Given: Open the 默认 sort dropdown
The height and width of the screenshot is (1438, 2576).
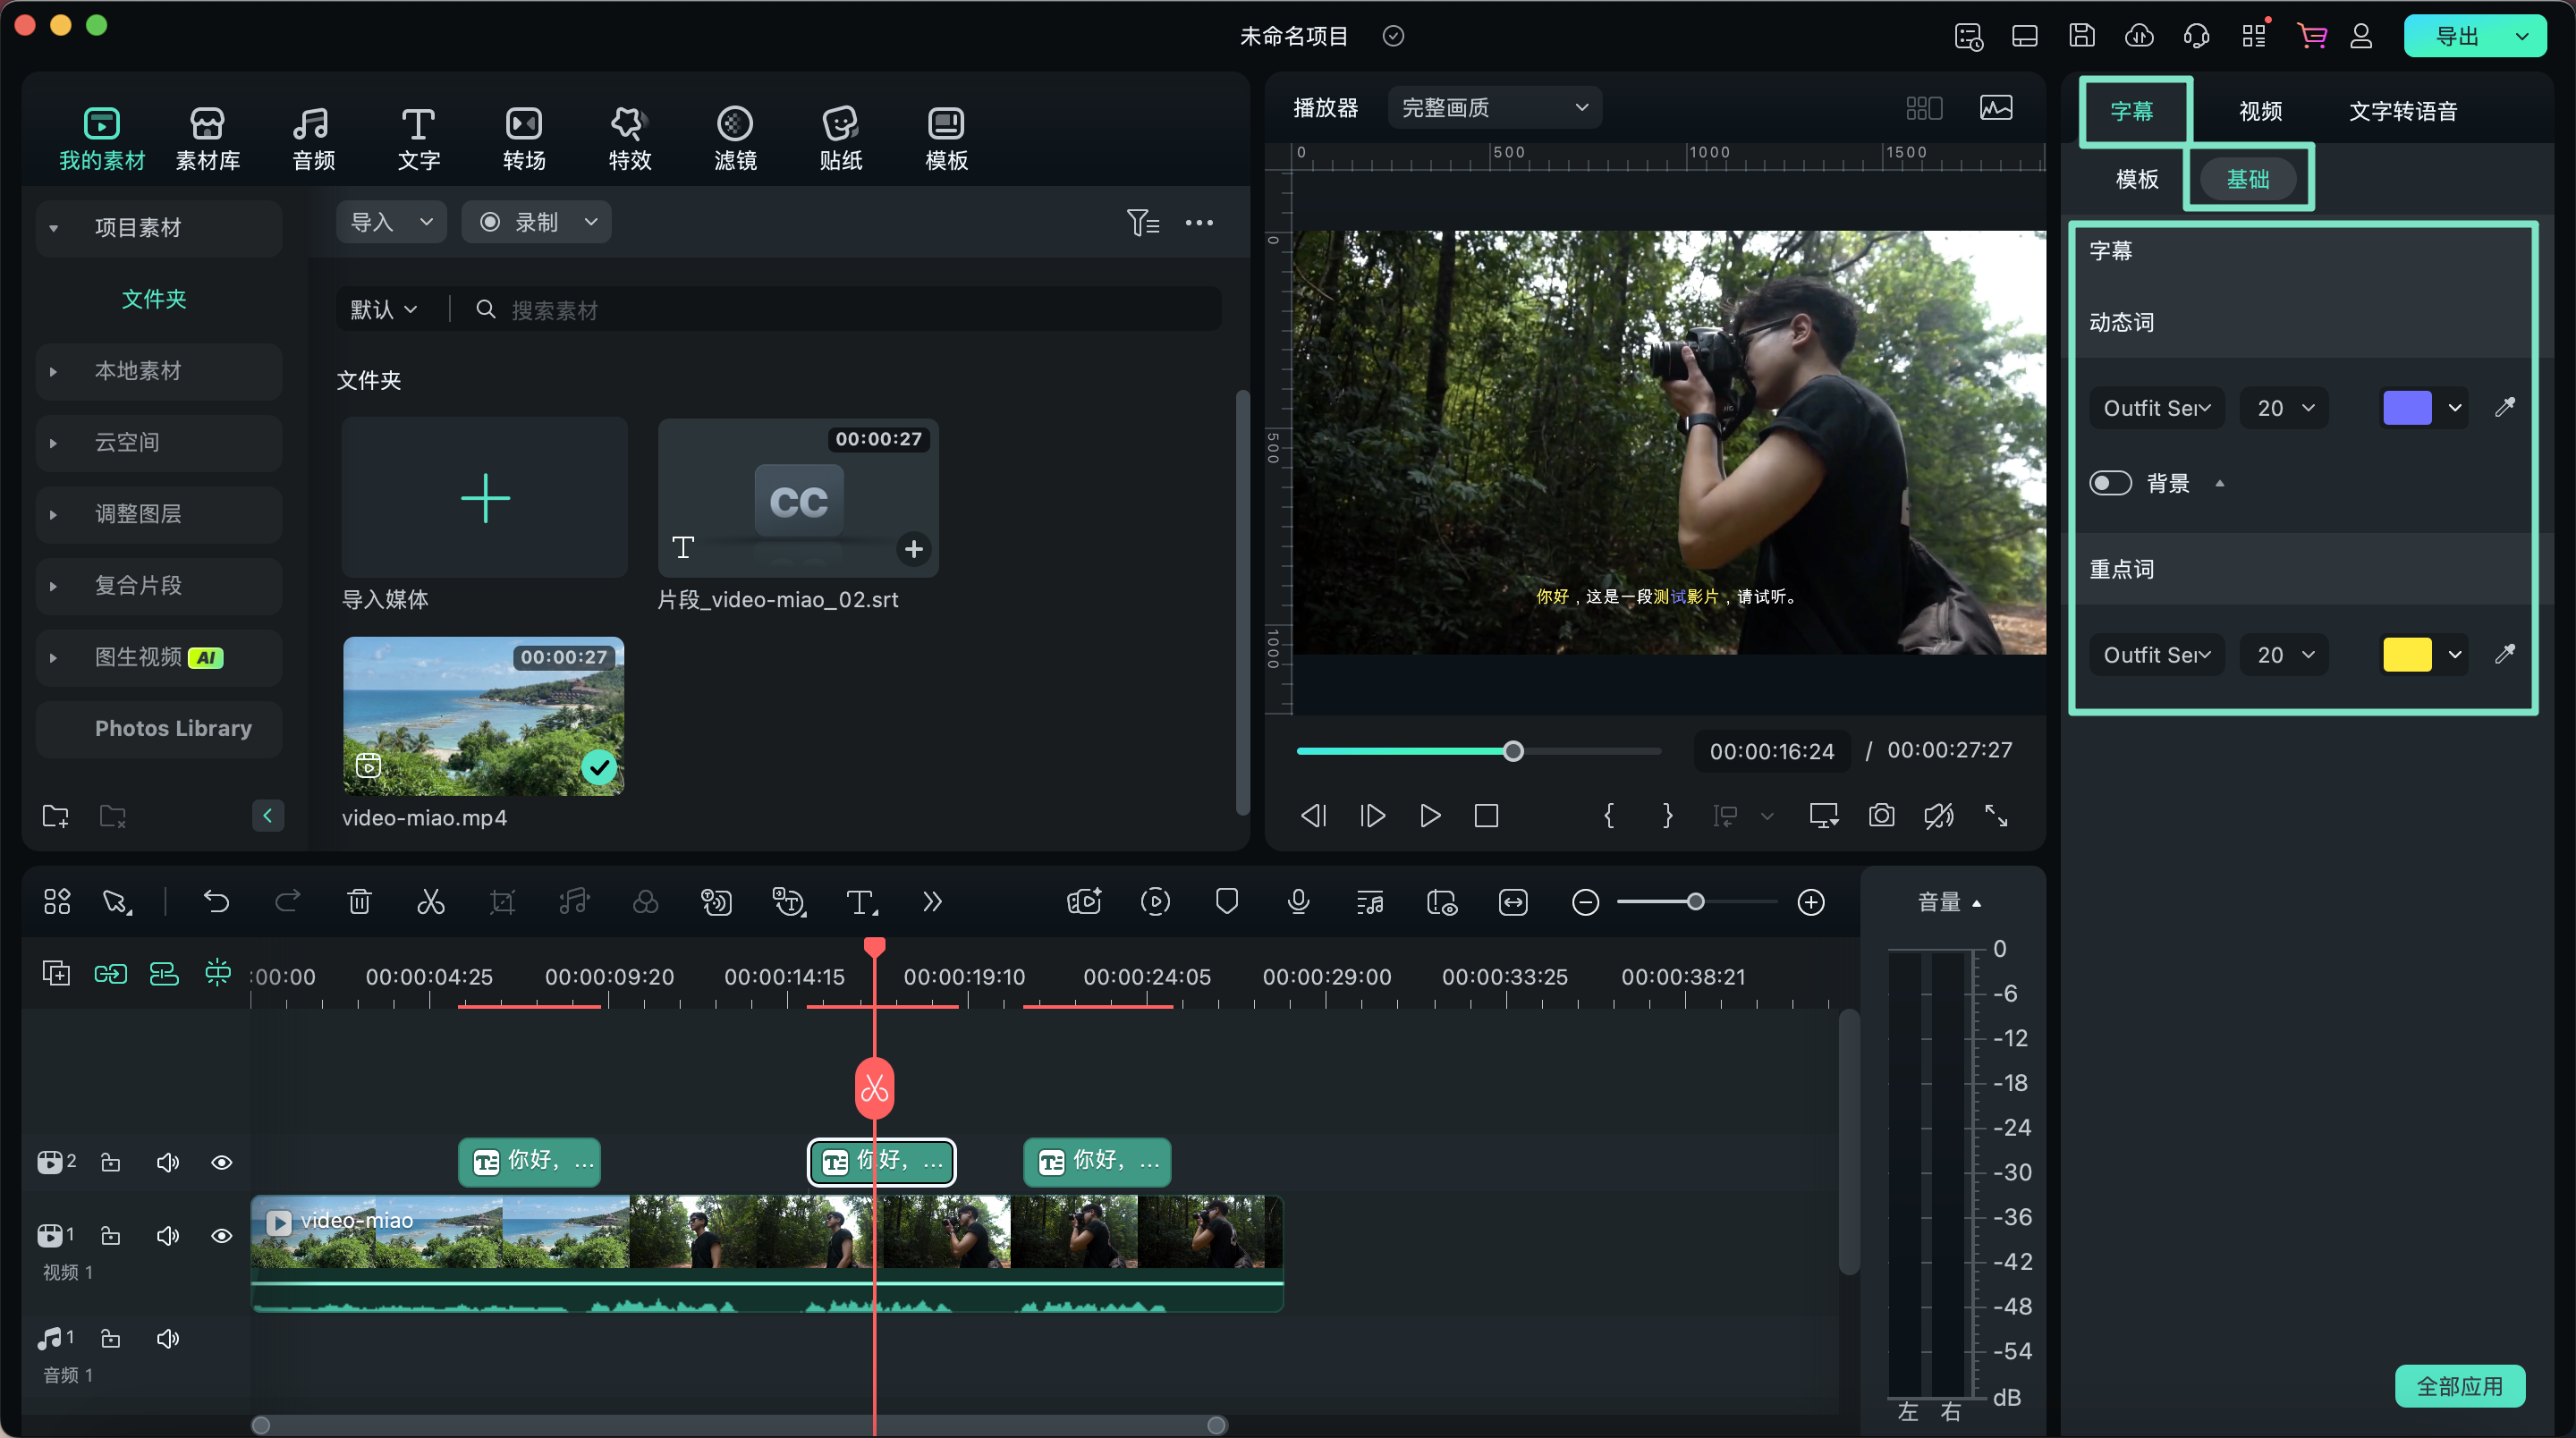Looking at the screenshot, I should (383, 310).
